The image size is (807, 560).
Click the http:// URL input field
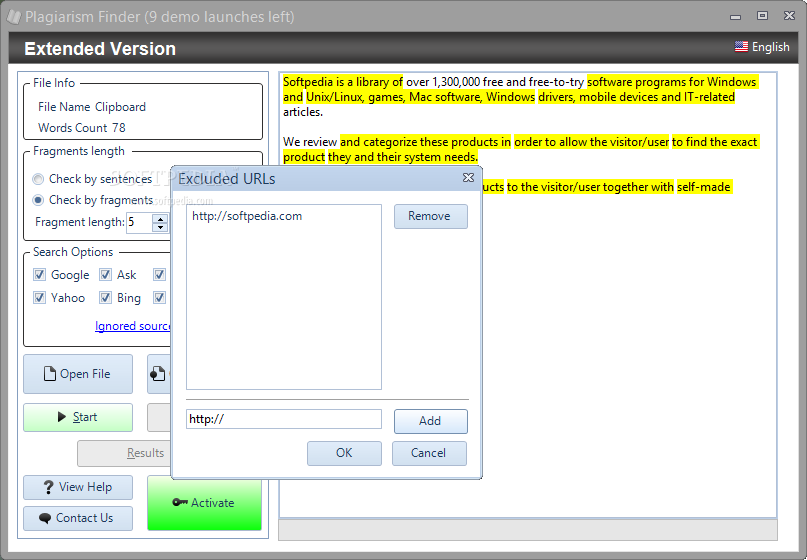click(x=284, y=419)
